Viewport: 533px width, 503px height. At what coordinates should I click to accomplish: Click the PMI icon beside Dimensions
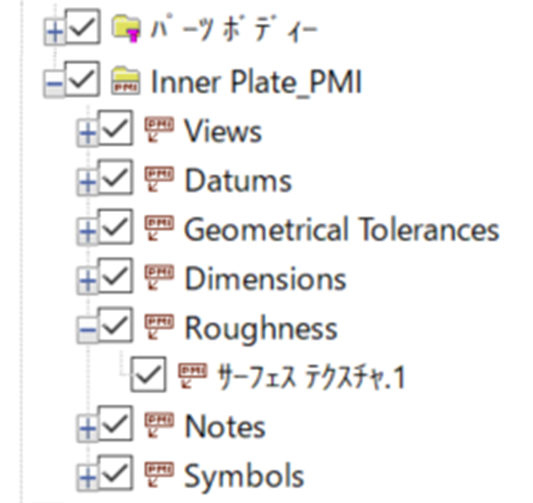159,278
